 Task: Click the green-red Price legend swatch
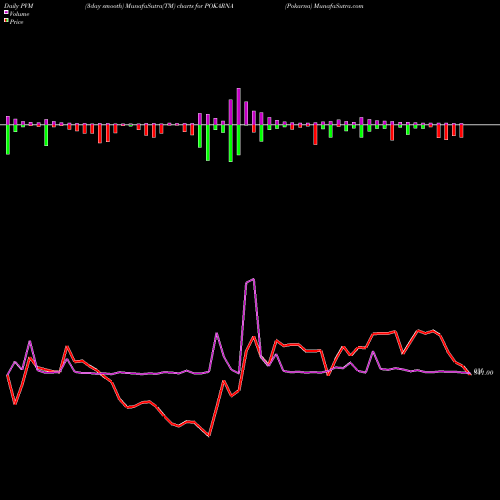tap(6, 20)
